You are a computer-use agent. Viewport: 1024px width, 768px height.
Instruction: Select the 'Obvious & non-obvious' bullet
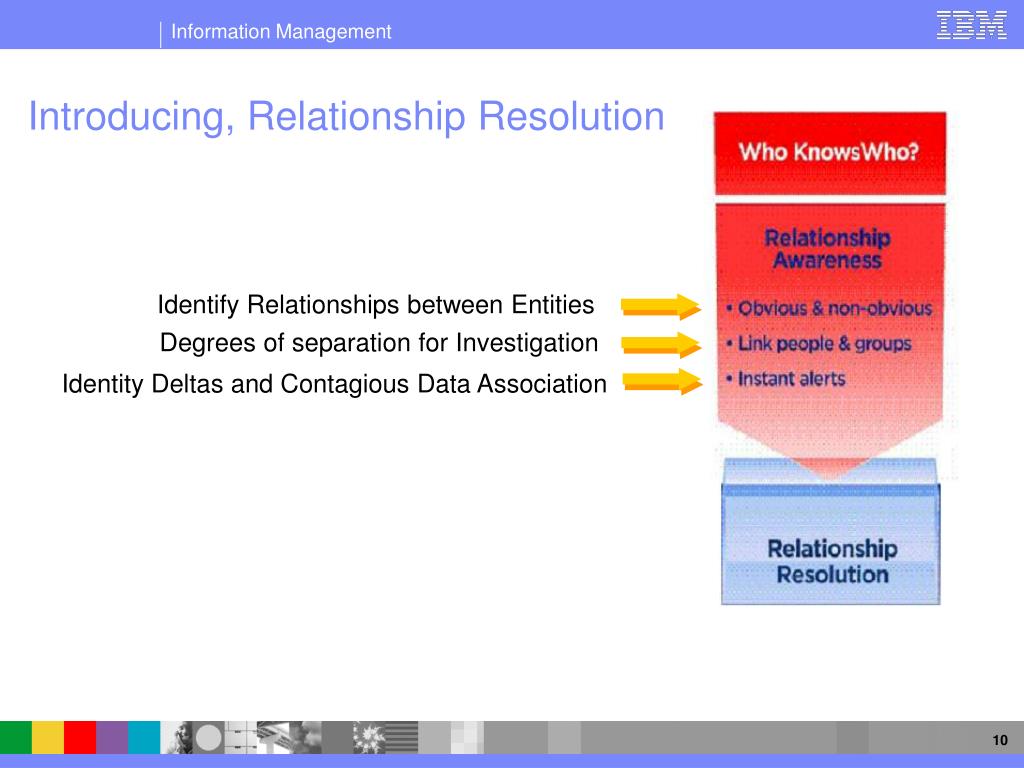[829, 308]
